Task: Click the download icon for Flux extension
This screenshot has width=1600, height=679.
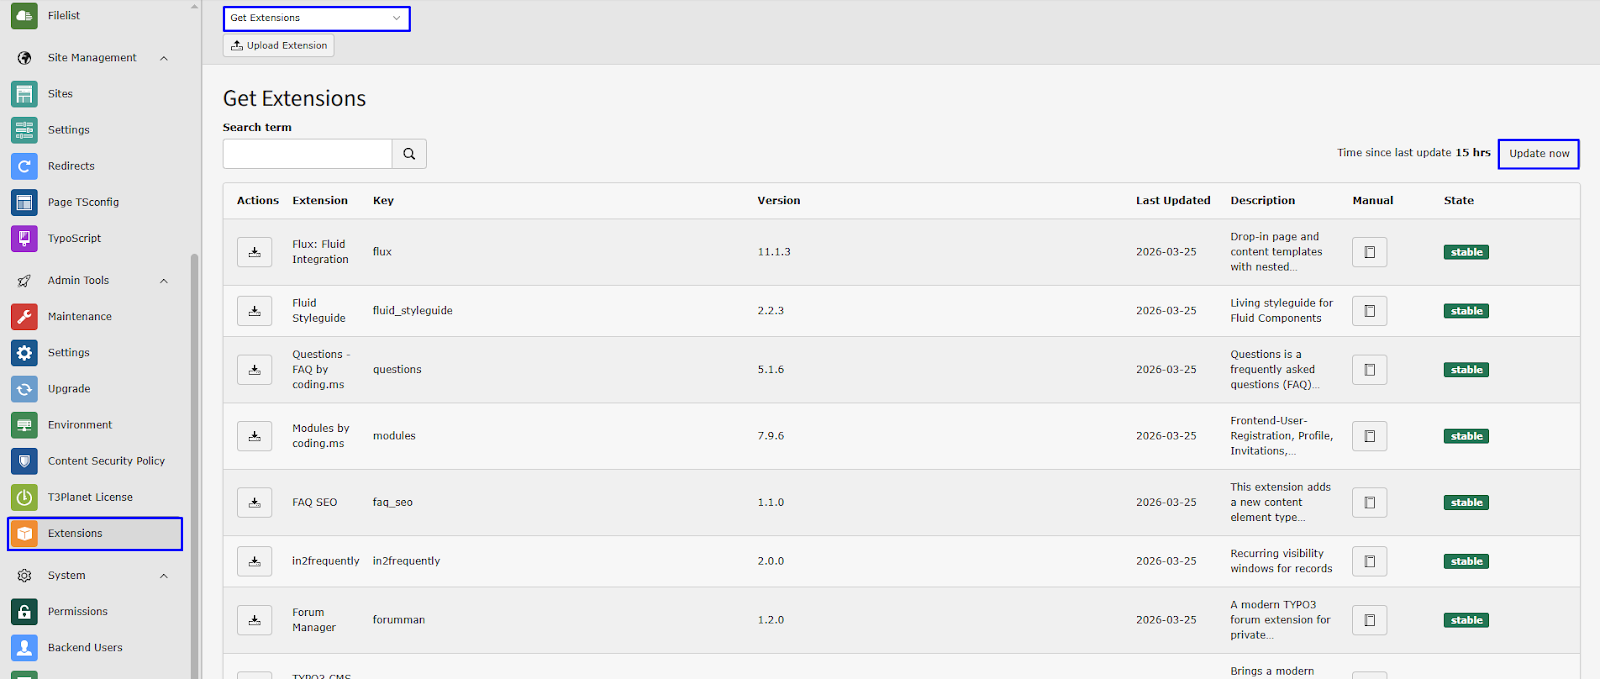Action: click(x=254, y=252)
